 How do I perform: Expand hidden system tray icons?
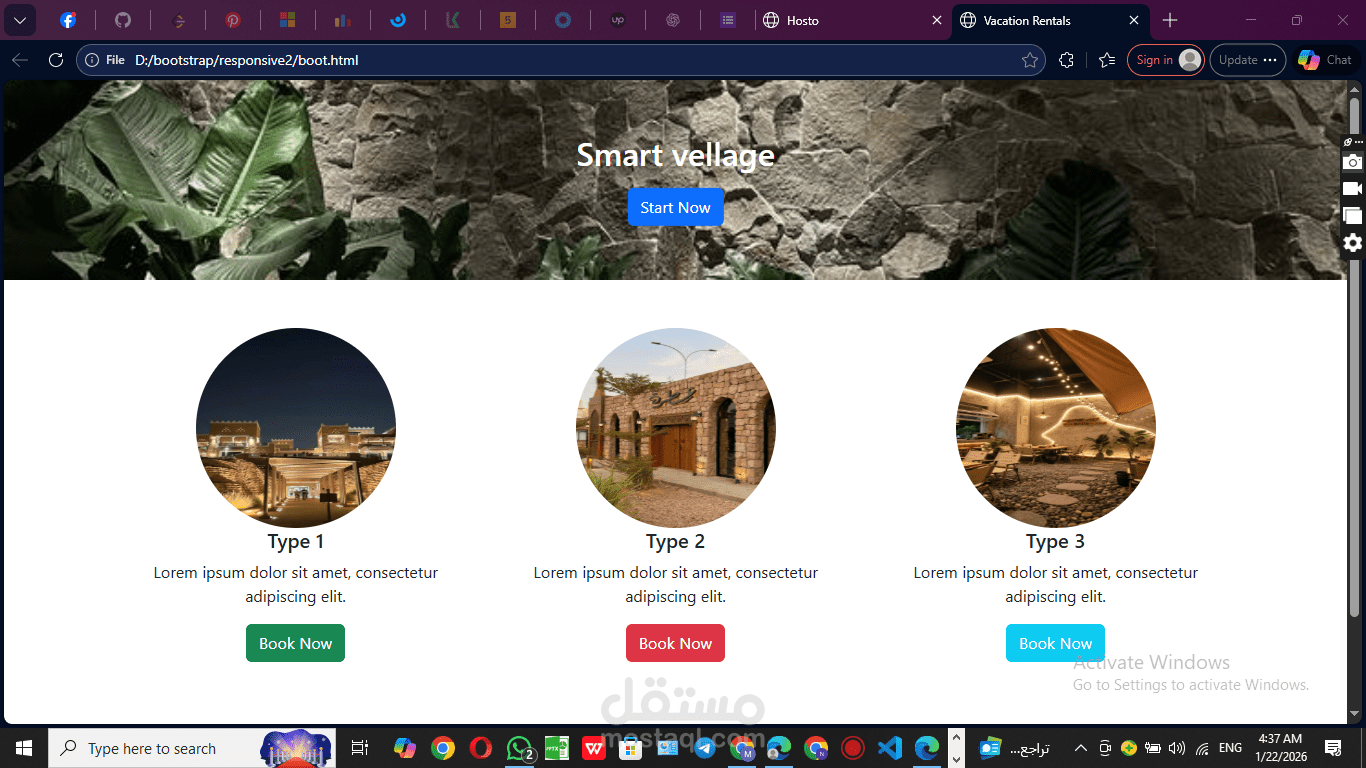pos(1081,747)
